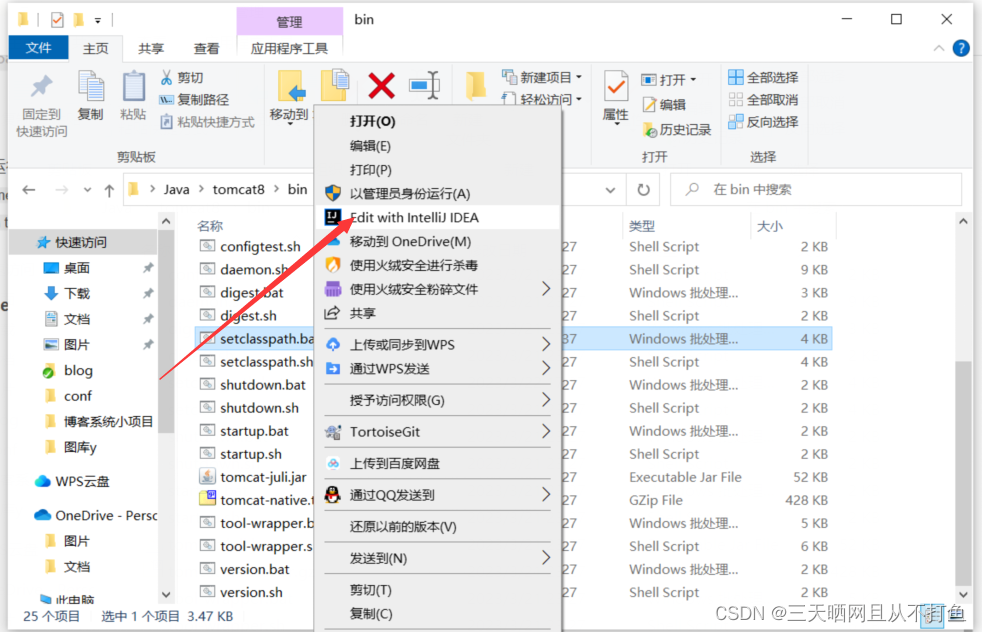982x632 pixels.
Task: Choose Print (打印(P)) in context menu
Action: [x=437, y=170]
